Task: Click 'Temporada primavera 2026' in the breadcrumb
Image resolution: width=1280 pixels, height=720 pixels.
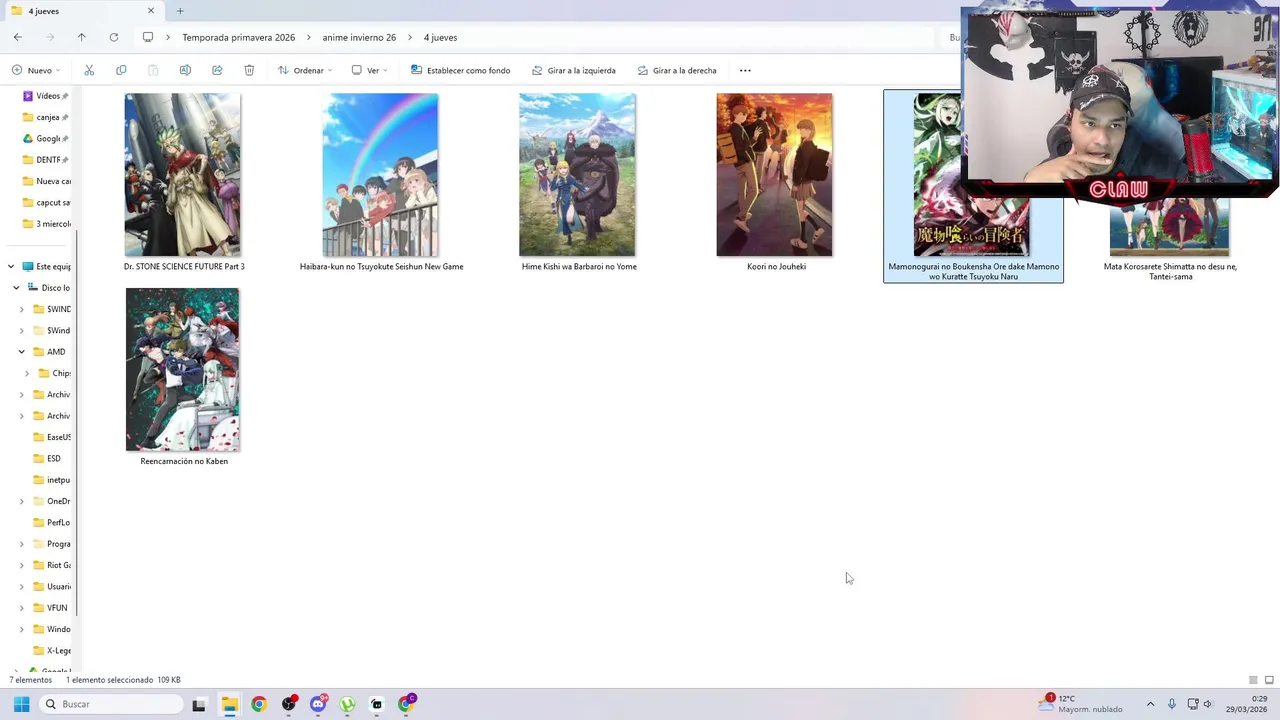Action: point(239,37)
